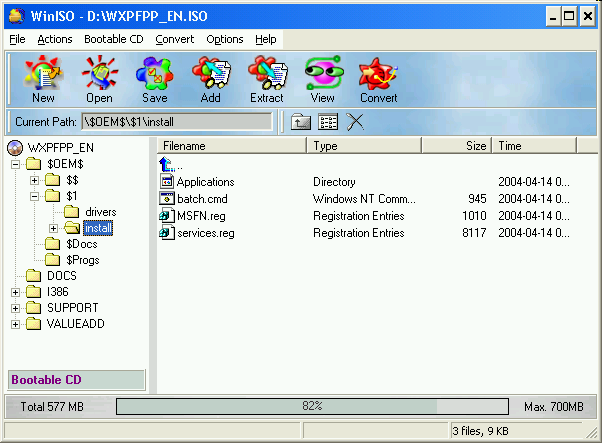Image resolution: width=602 pixels, height=443 pixels.
Task: Click the list view properties icon
Action: (x=328, y=122)
